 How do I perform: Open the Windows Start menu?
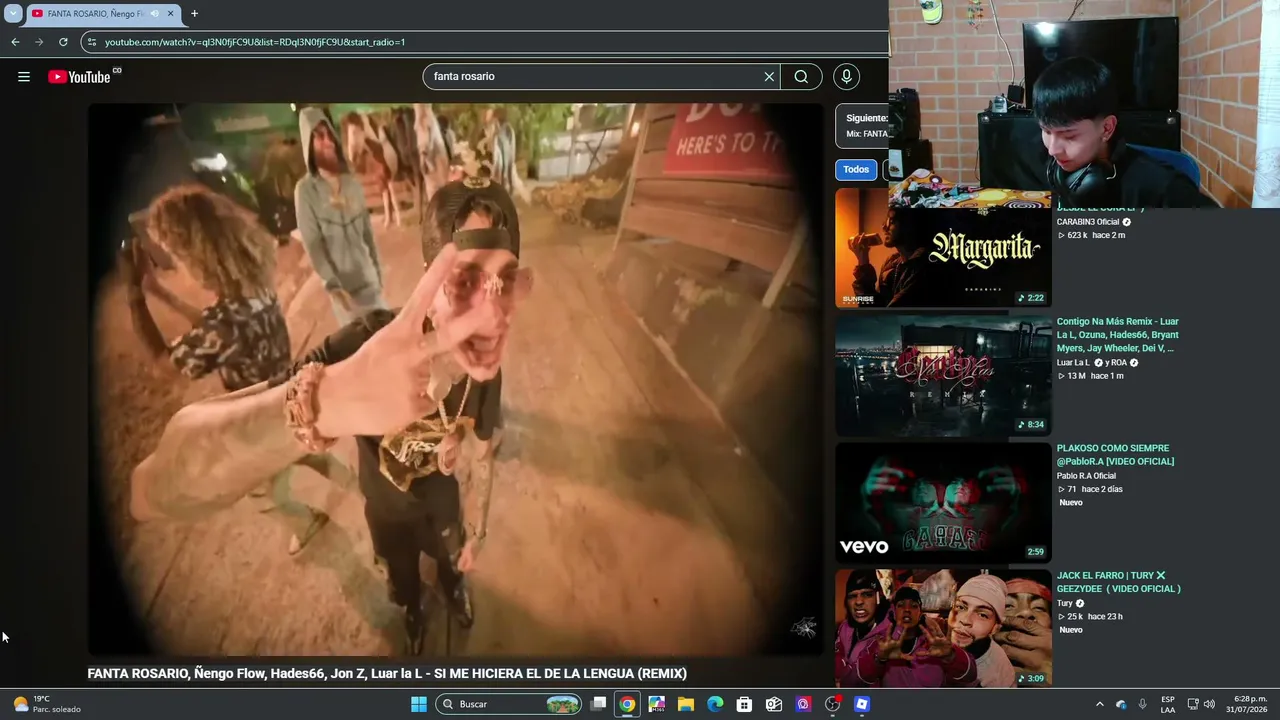419,704
